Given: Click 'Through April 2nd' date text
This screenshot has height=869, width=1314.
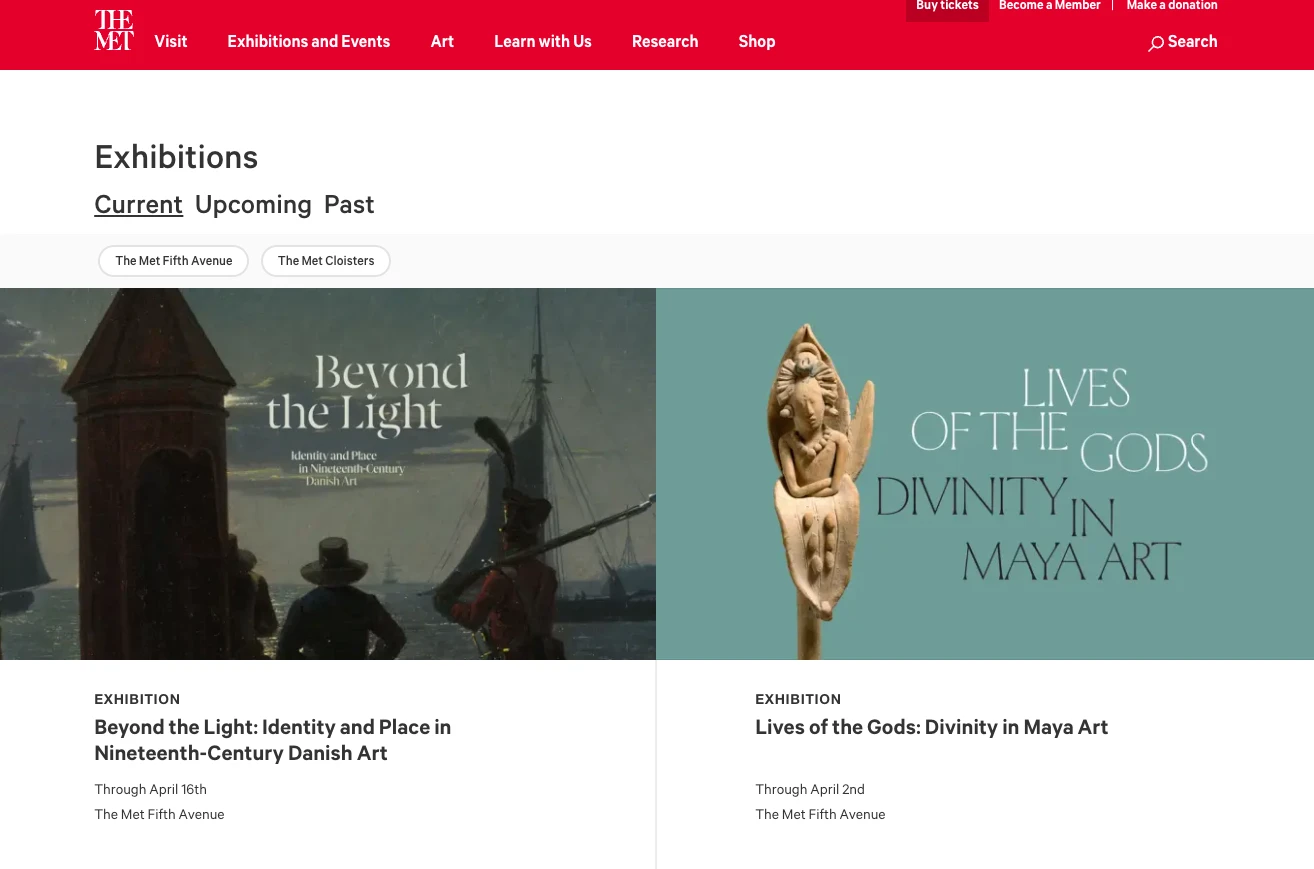Looking at the screenshot, I should [810, 789].
